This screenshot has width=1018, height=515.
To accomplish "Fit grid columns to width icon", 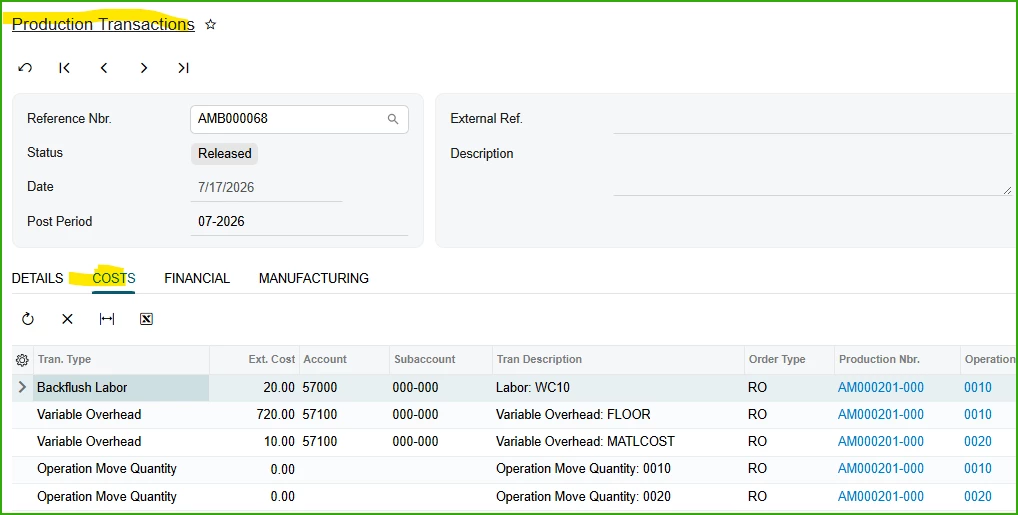I will coord(107,319).
